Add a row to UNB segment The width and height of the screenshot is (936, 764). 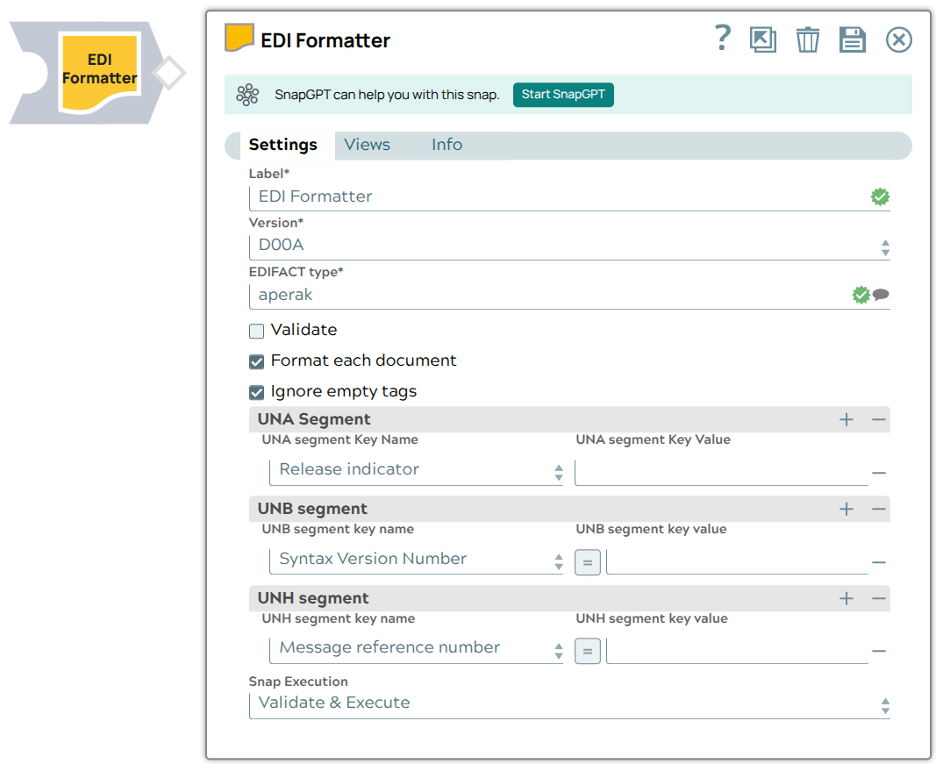click(846, 509)
